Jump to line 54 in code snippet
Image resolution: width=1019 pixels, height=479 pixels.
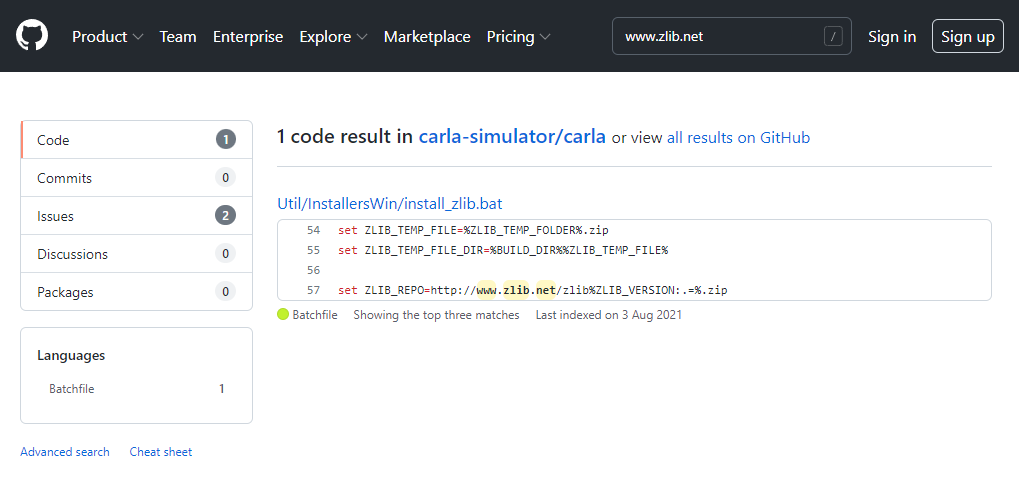[x=314, y=230]
